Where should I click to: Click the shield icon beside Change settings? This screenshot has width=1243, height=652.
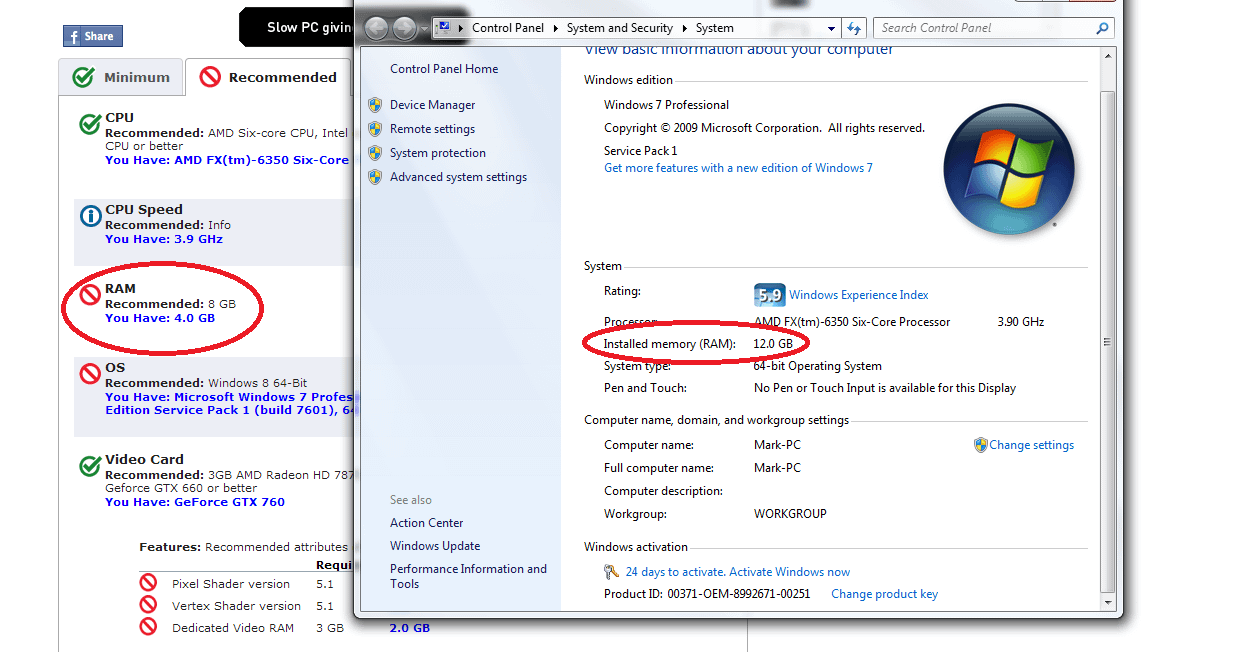click(x=980, y=445)
